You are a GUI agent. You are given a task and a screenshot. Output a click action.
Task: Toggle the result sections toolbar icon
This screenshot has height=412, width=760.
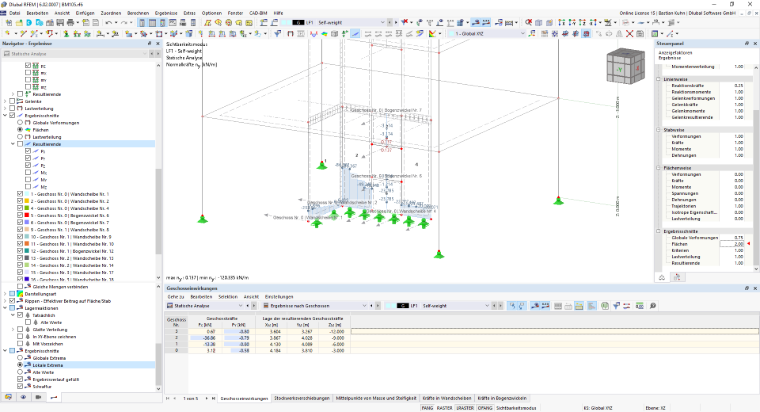coord(355,33)
